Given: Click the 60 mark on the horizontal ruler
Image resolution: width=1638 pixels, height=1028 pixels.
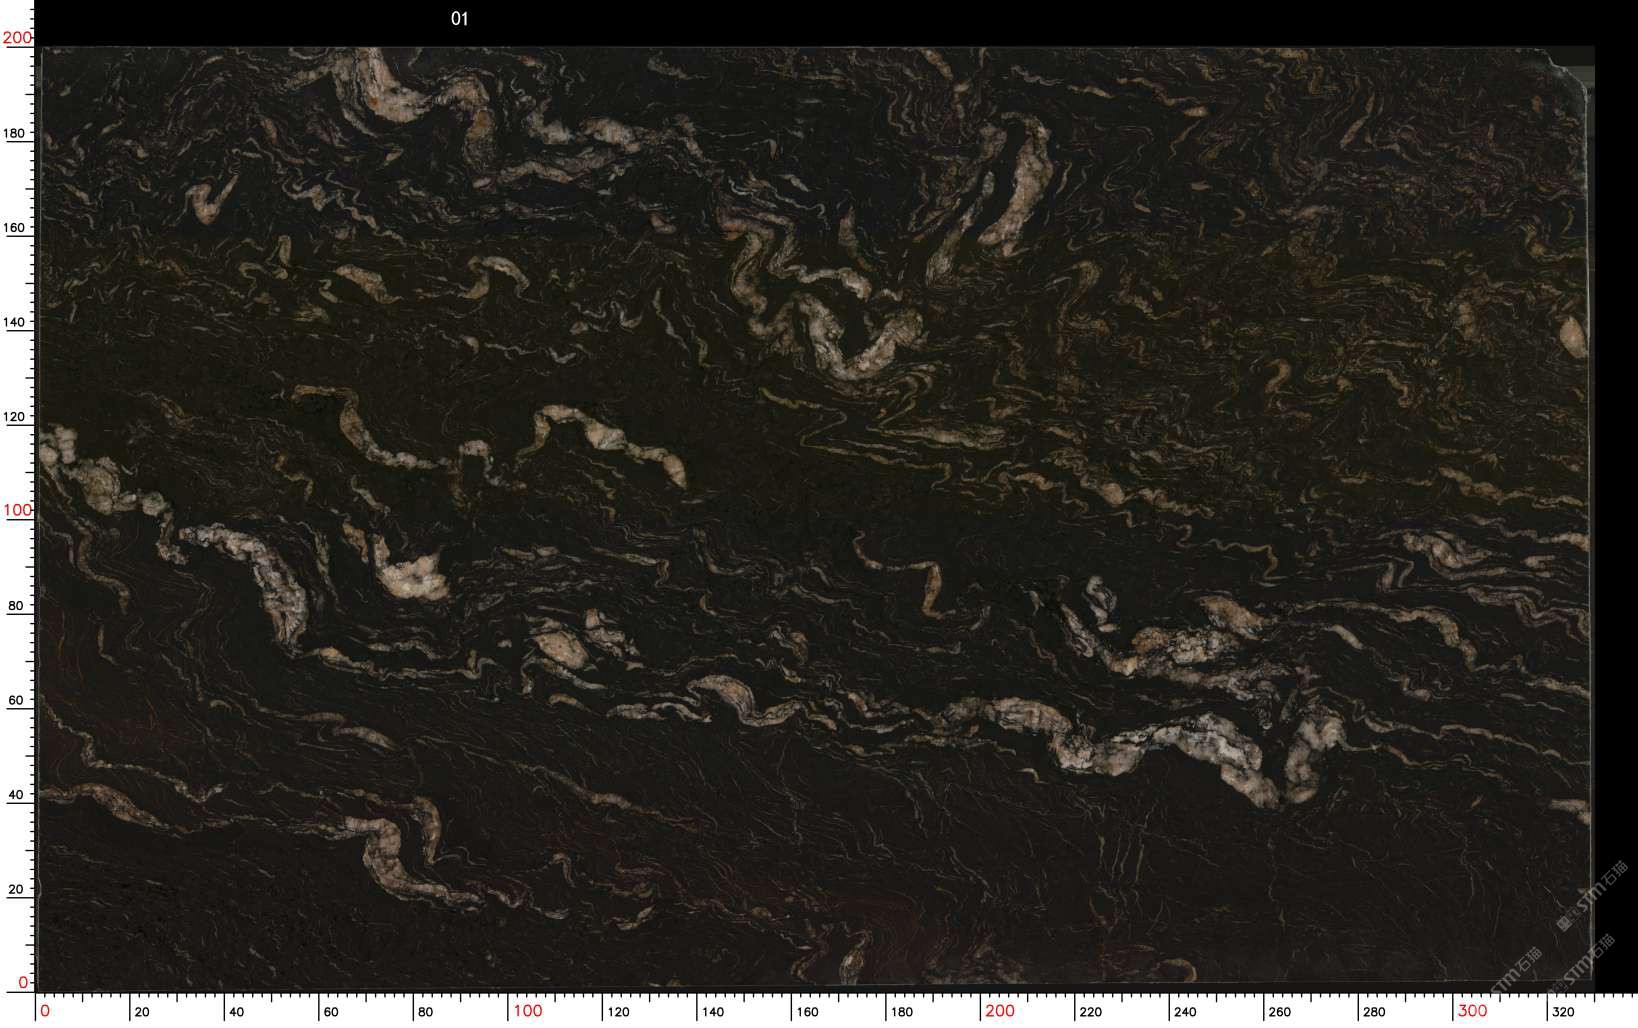Looking at the screenshot, I should [x=331, y=1012].
